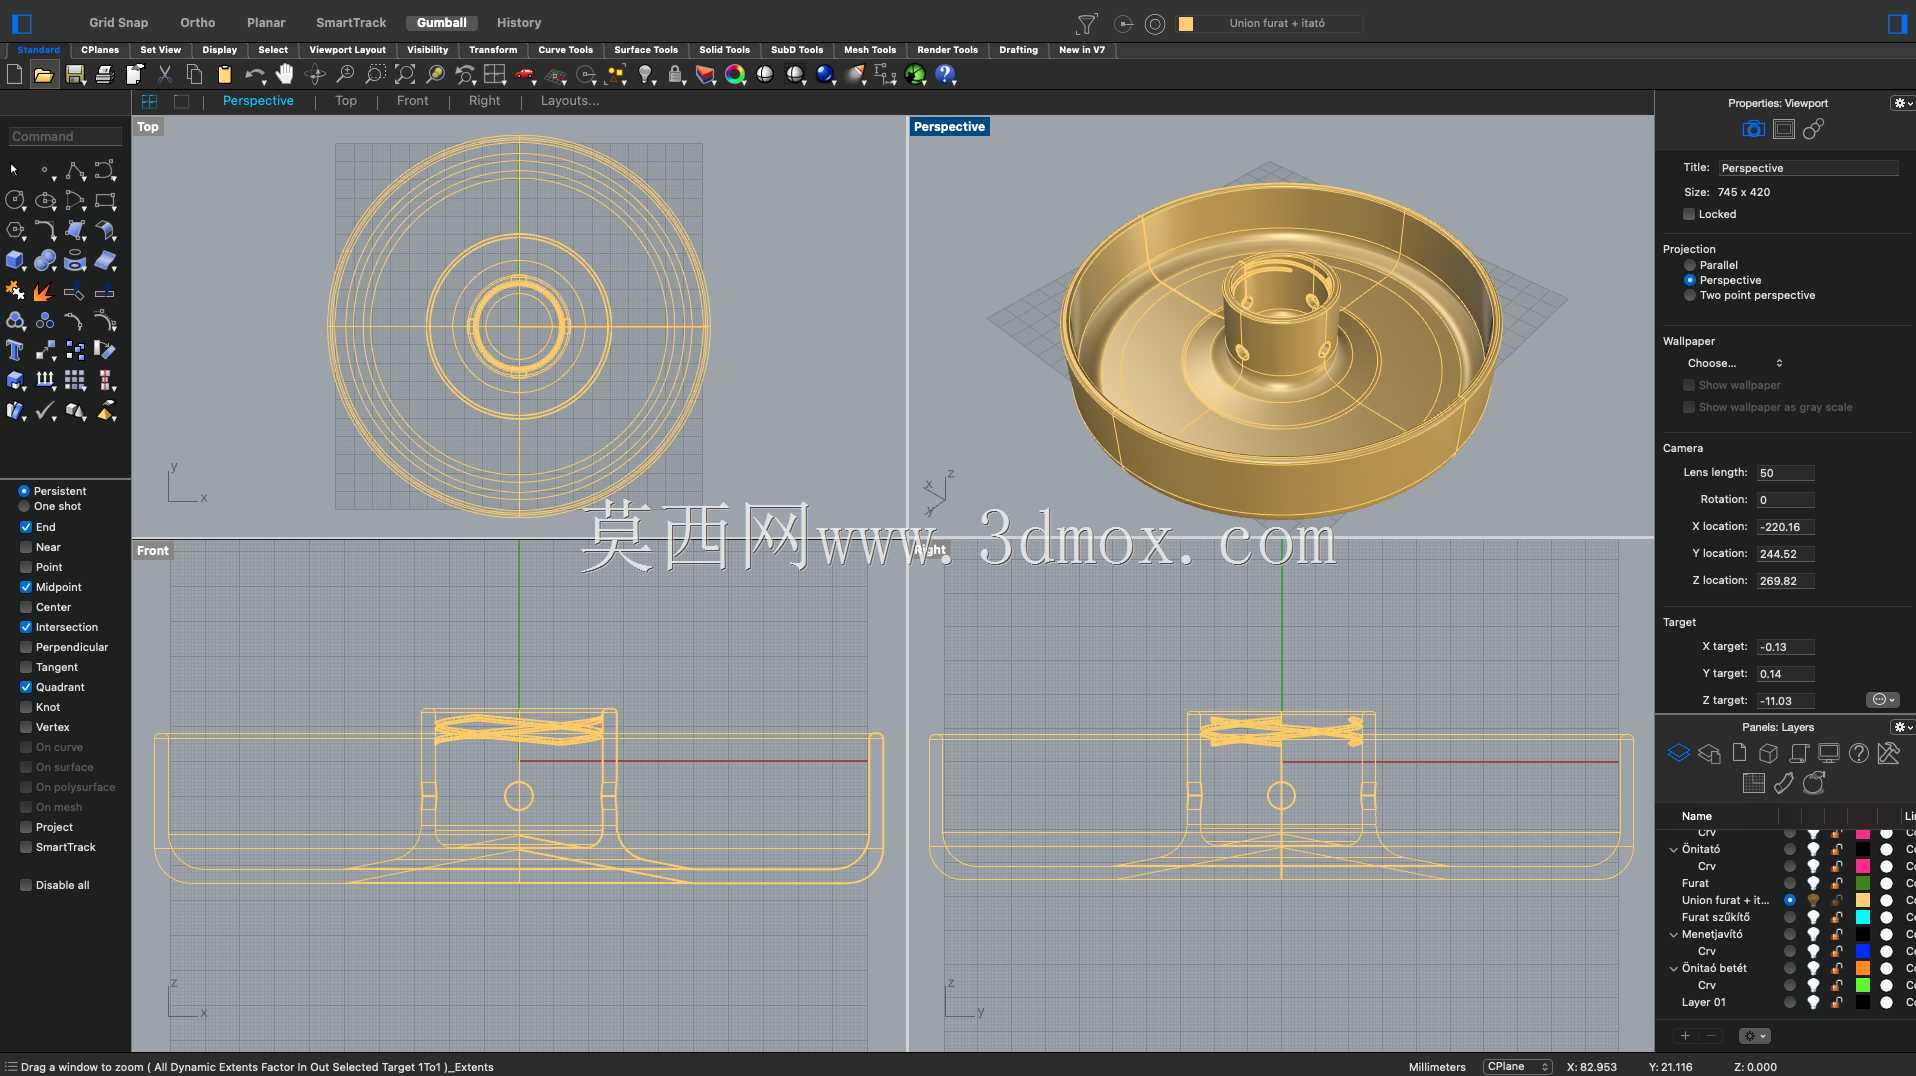Select the Parallel projection radio button
Image resolution: width=1916 pixels, height=1076 pixels.
[1690, 265]
